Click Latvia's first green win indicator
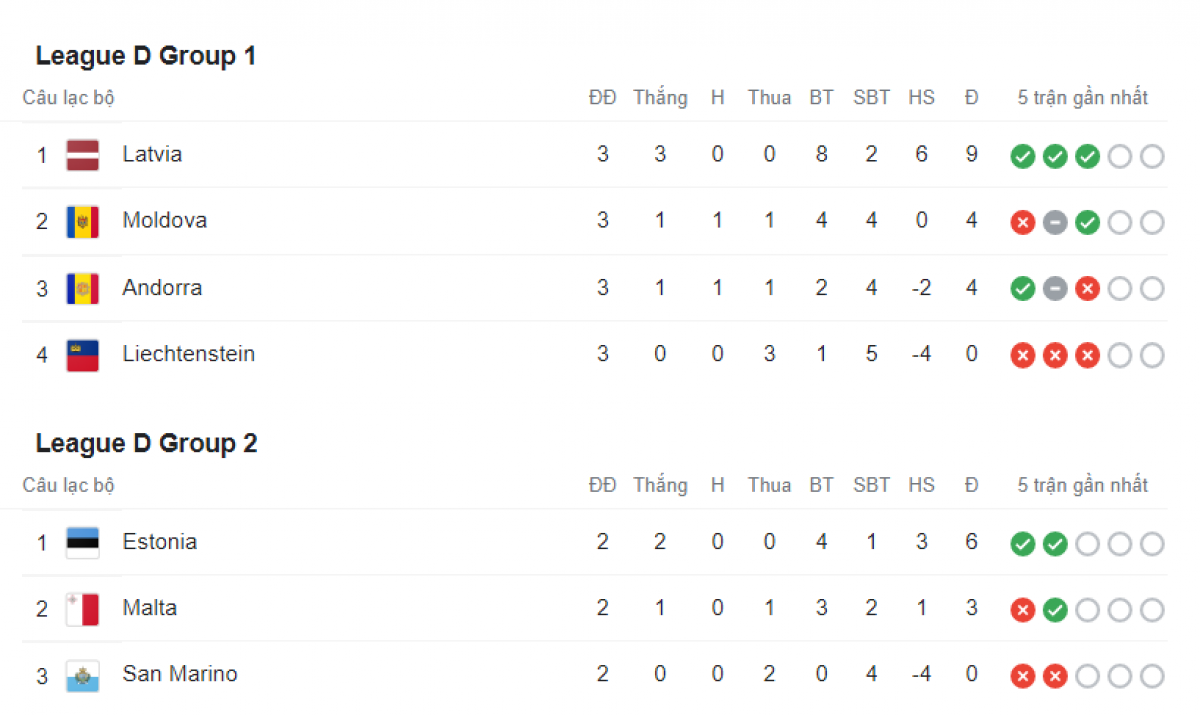1200x715 pixels. [x=1022, y=156]
